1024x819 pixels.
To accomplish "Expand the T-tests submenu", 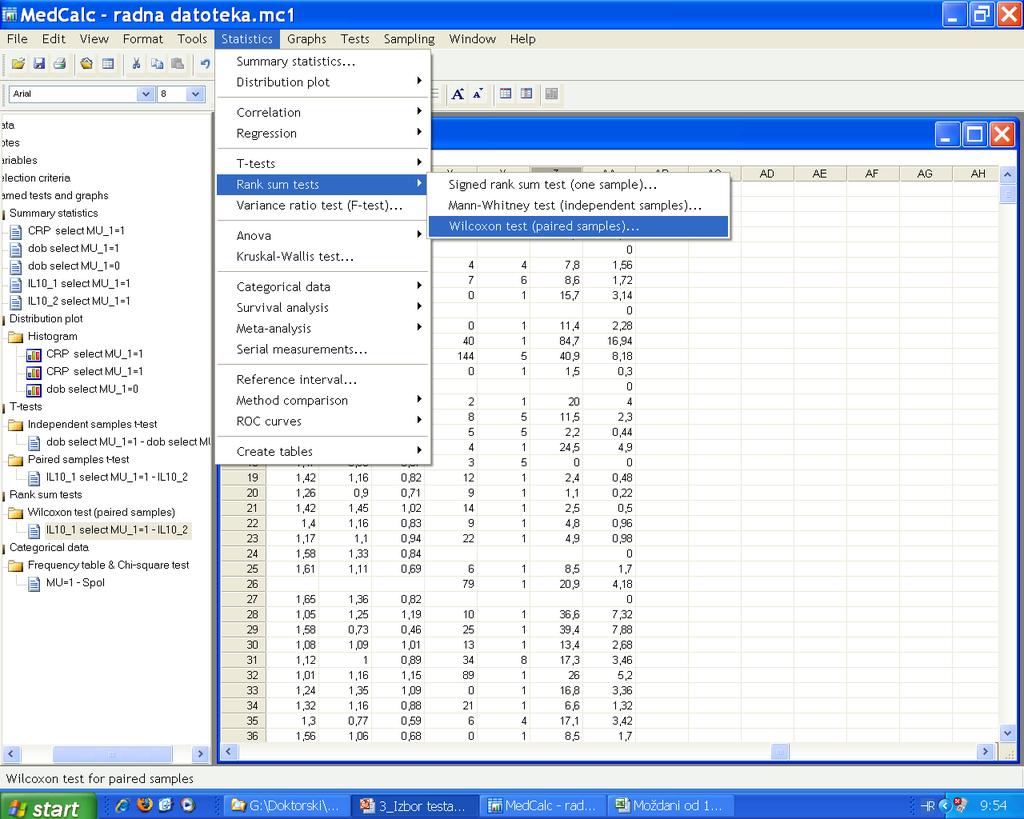I will (x=323, y=163).
